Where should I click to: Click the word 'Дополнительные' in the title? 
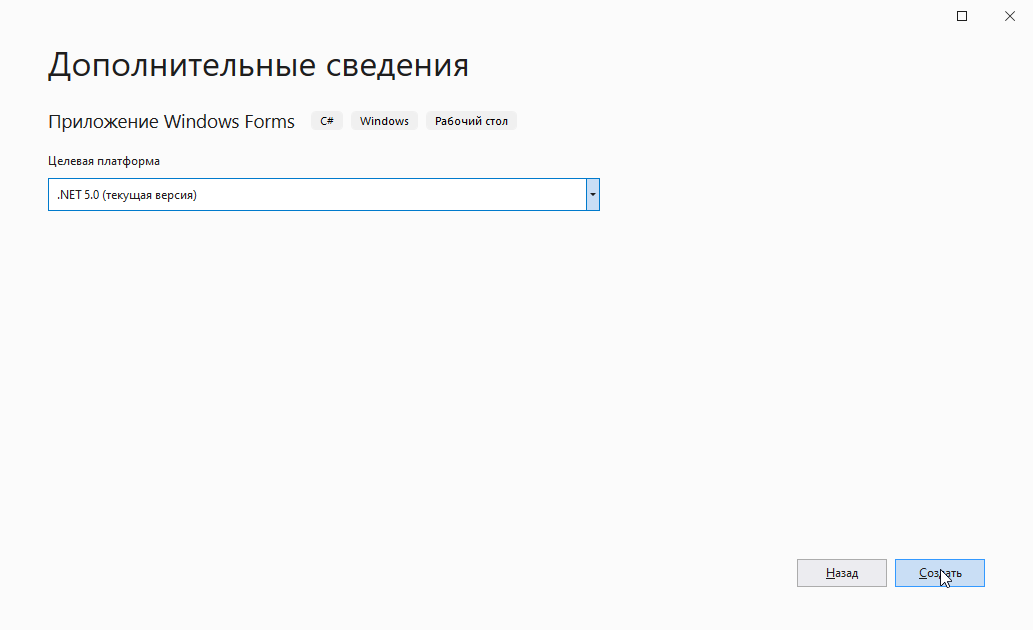[x=181, y=65]
